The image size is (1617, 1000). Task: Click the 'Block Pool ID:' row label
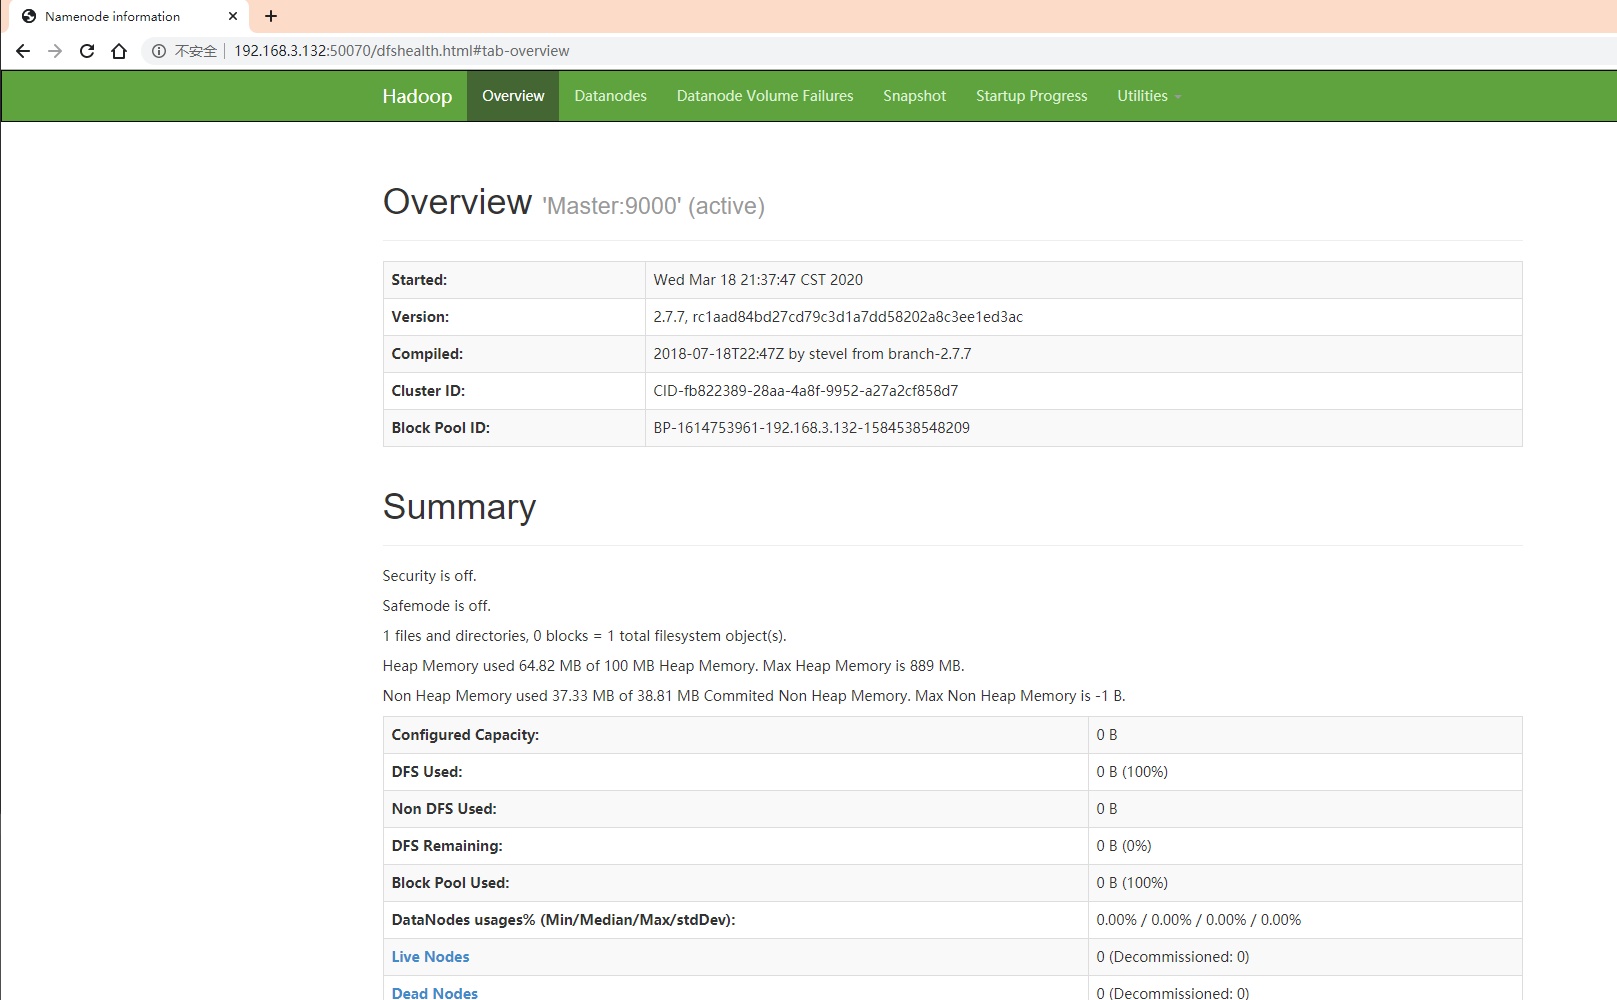[x=441, y=428]
